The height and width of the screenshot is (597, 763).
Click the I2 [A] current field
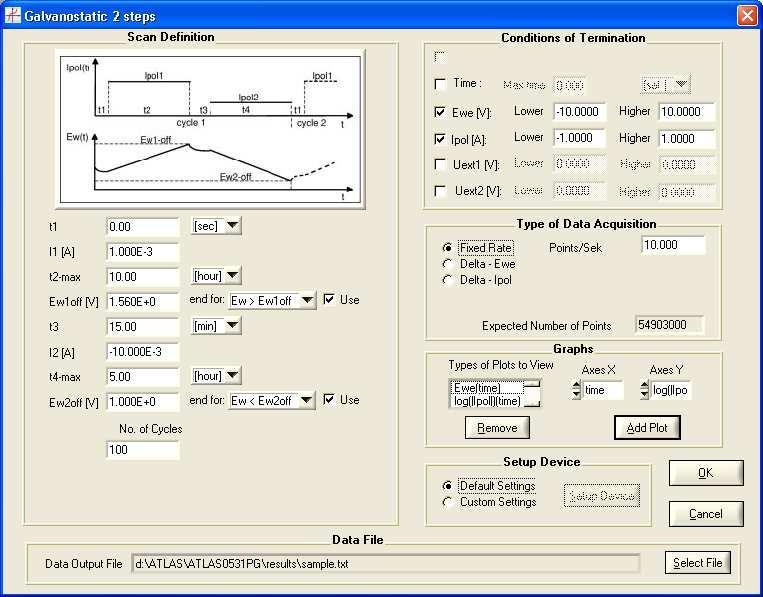pos(143,352)
